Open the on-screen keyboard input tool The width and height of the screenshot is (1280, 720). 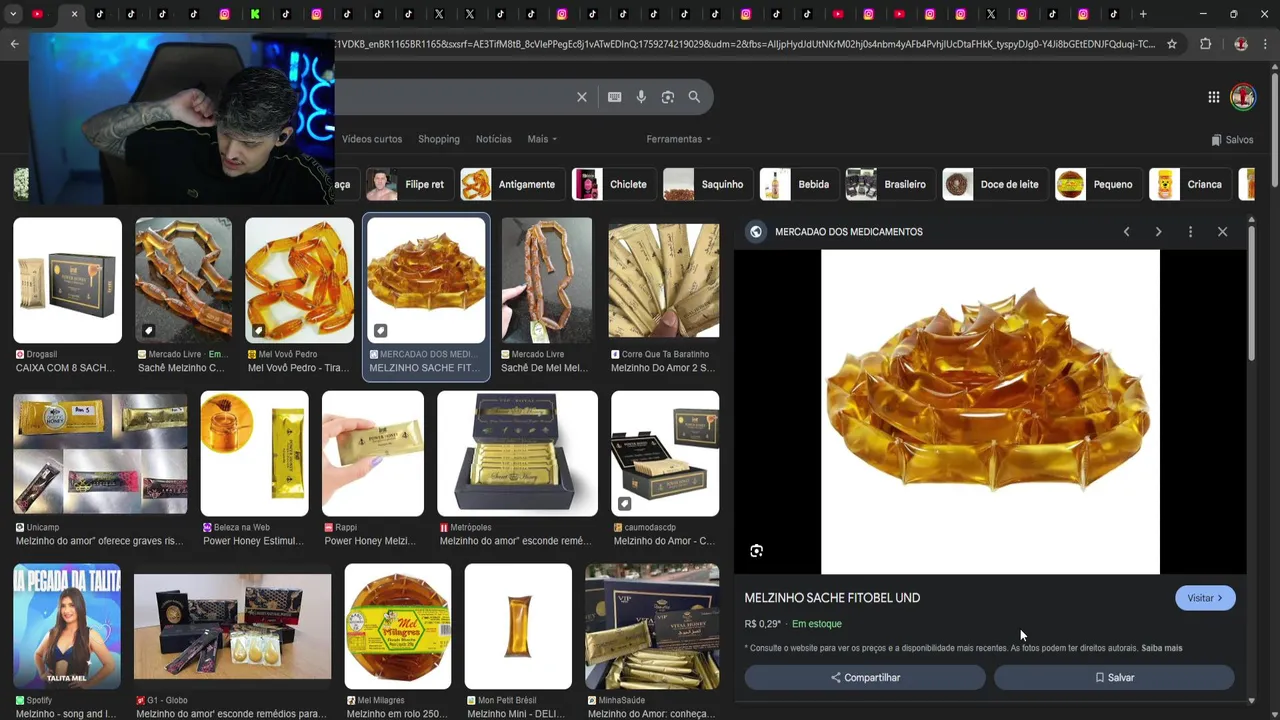[614, 97]
